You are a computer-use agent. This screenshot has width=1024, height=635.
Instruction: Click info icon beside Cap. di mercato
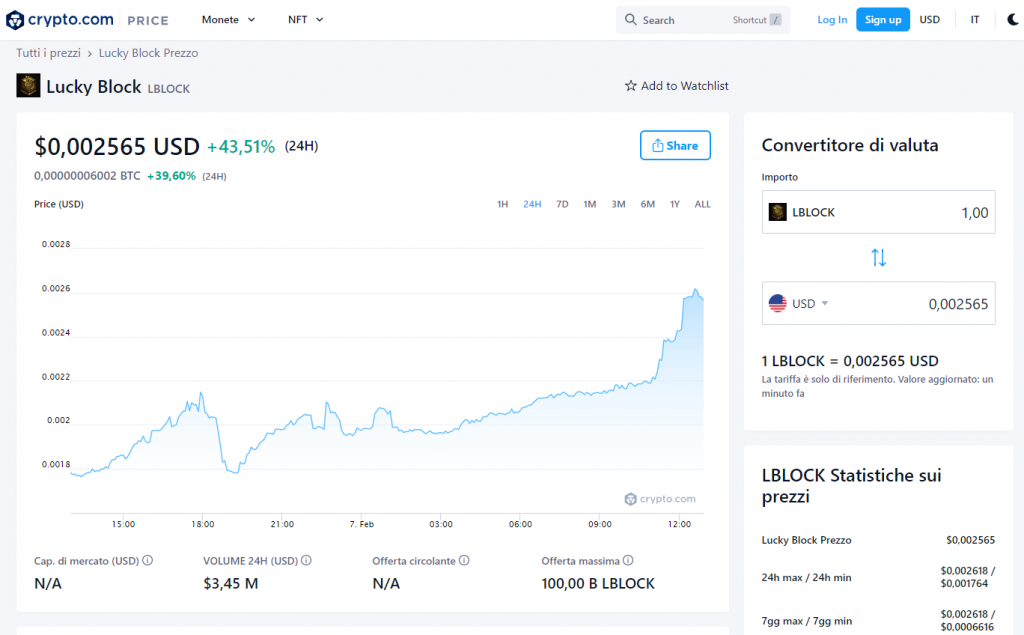pyautogui.click(x=148, y=560)
